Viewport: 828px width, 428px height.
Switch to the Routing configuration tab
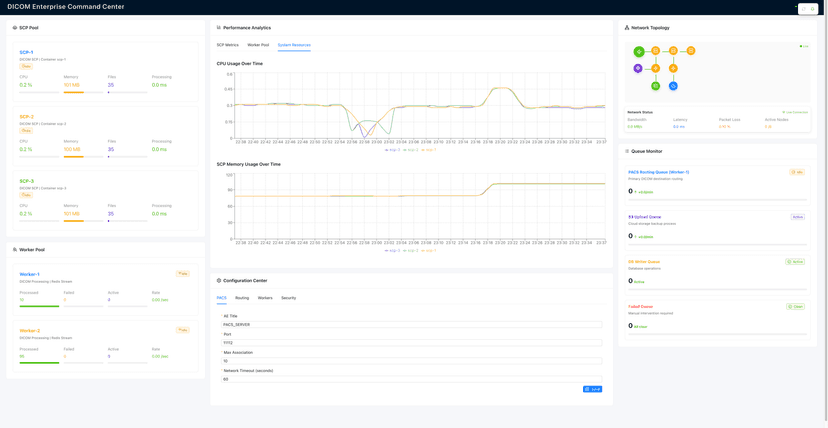(x=242, y=298)
